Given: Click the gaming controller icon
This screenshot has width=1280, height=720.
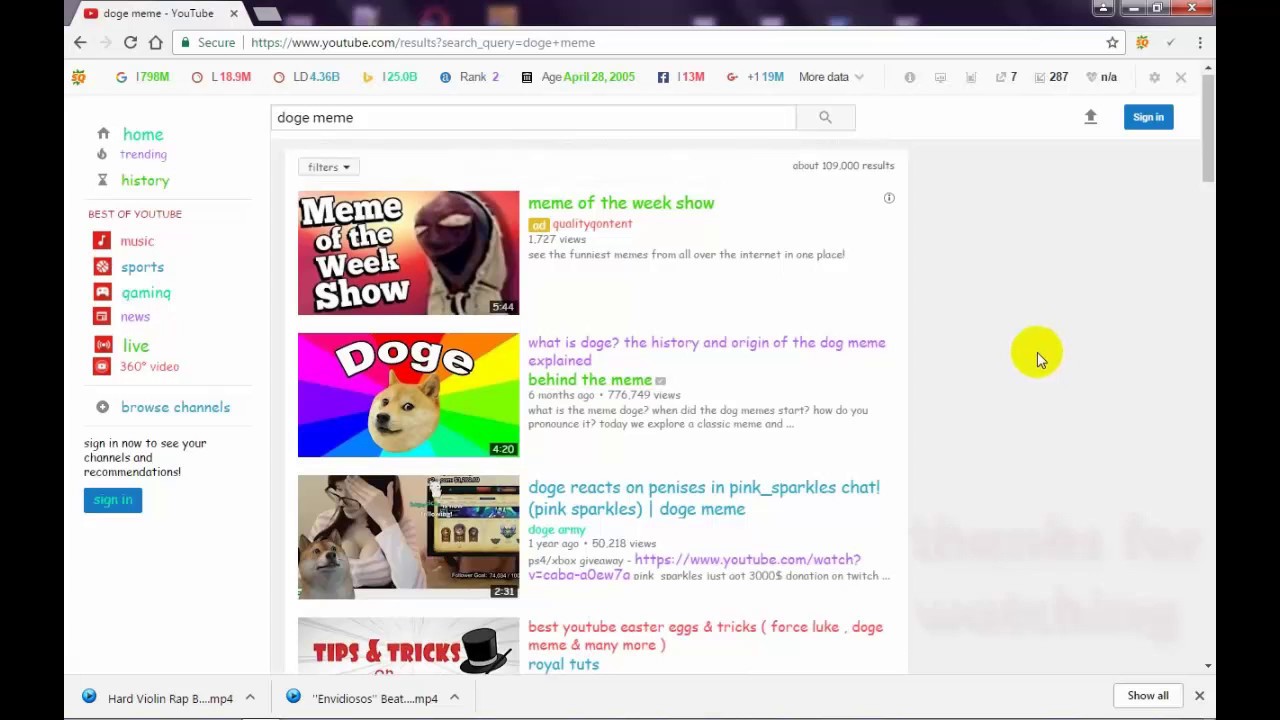Looking at the screenshot, I should tap(102, 292).
